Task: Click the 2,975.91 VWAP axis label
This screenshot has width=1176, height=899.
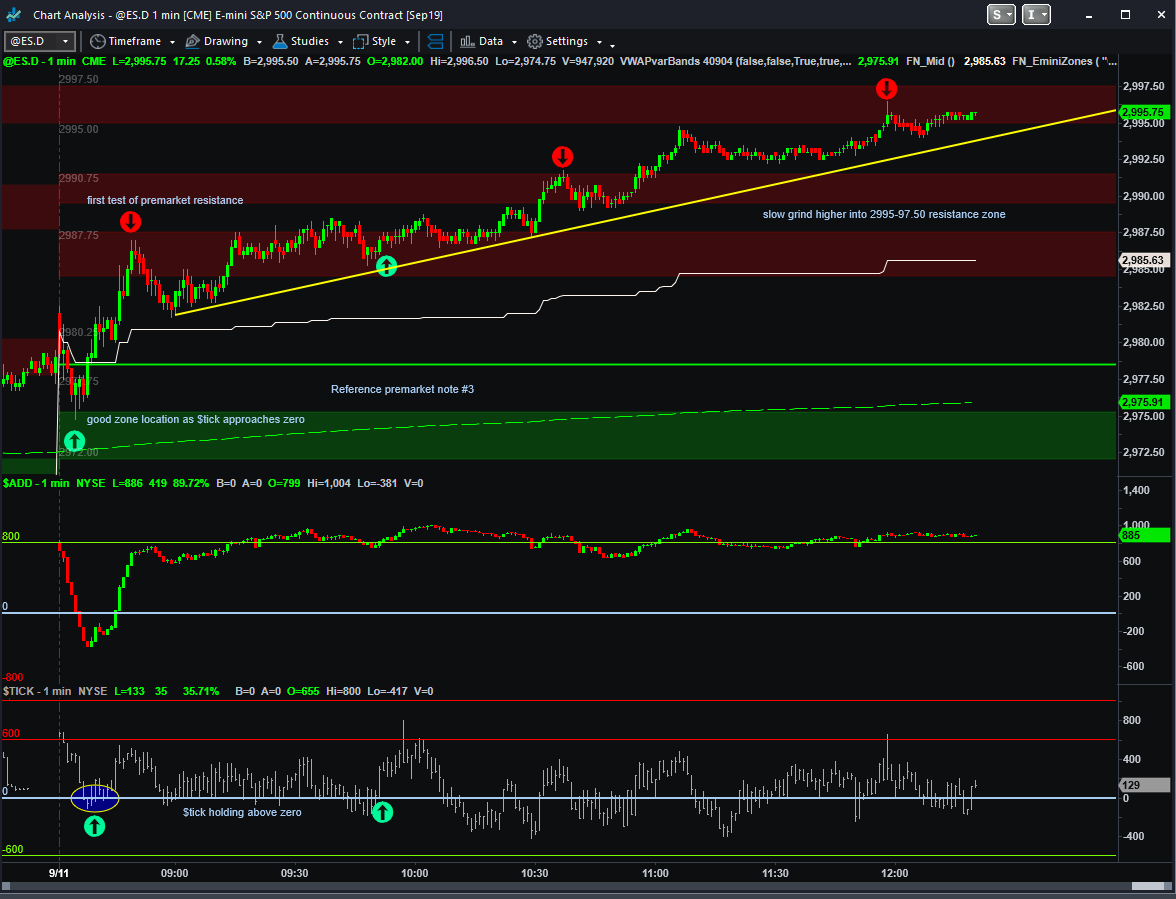Action: tap(1143, 402)
